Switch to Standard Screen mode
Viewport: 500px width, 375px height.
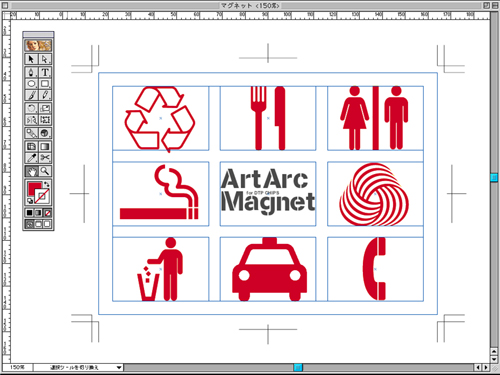[x=29, y=224]
